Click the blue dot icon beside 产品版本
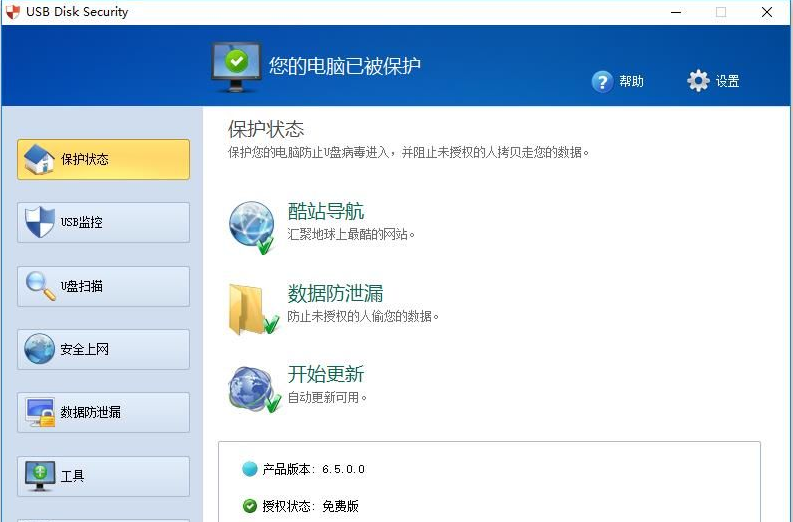 point(249,469)
